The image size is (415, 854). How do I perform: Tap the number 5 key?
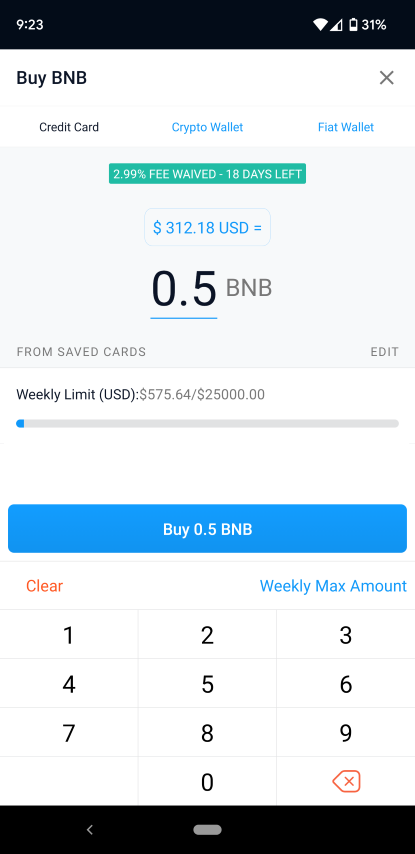coord(208,684)
